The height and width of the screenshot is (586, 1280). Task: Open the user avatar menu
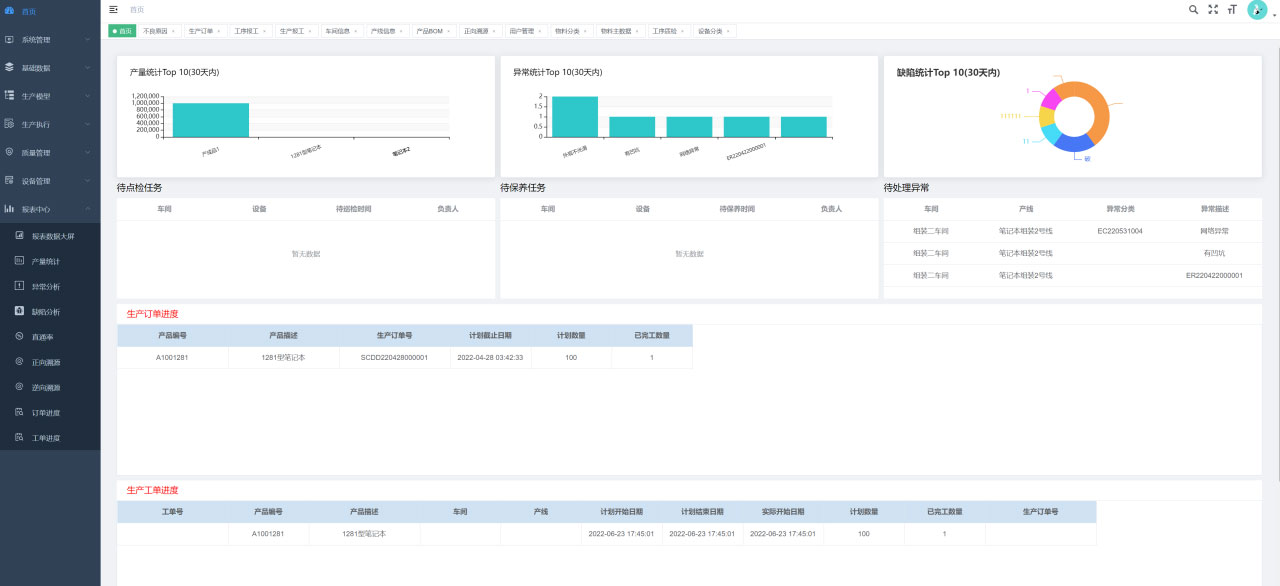click(x=1257, y=10)
